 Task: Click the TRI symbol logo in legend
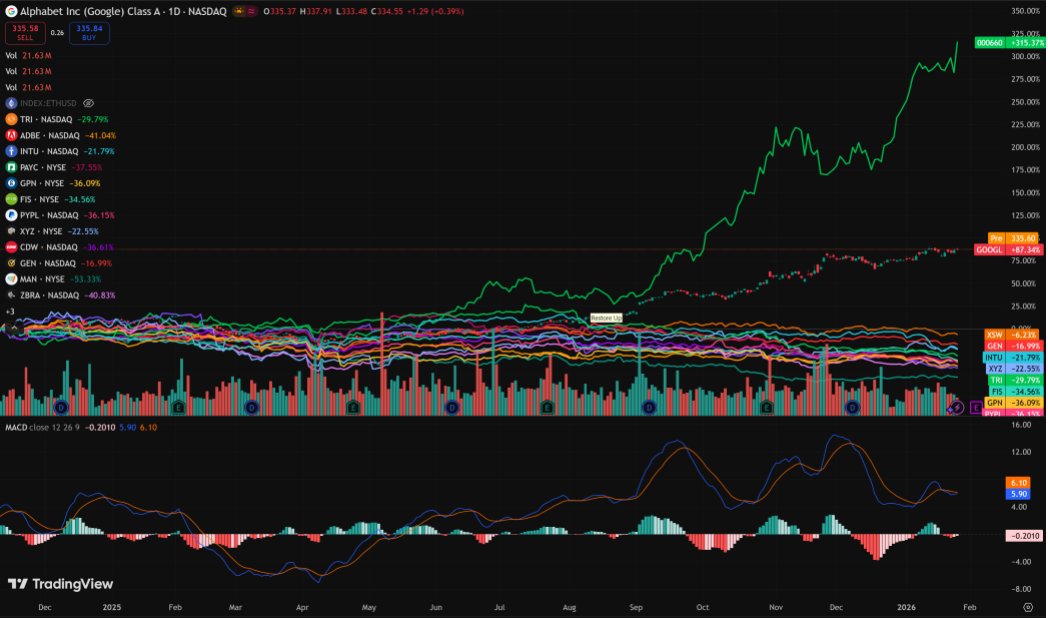[11, 119]
